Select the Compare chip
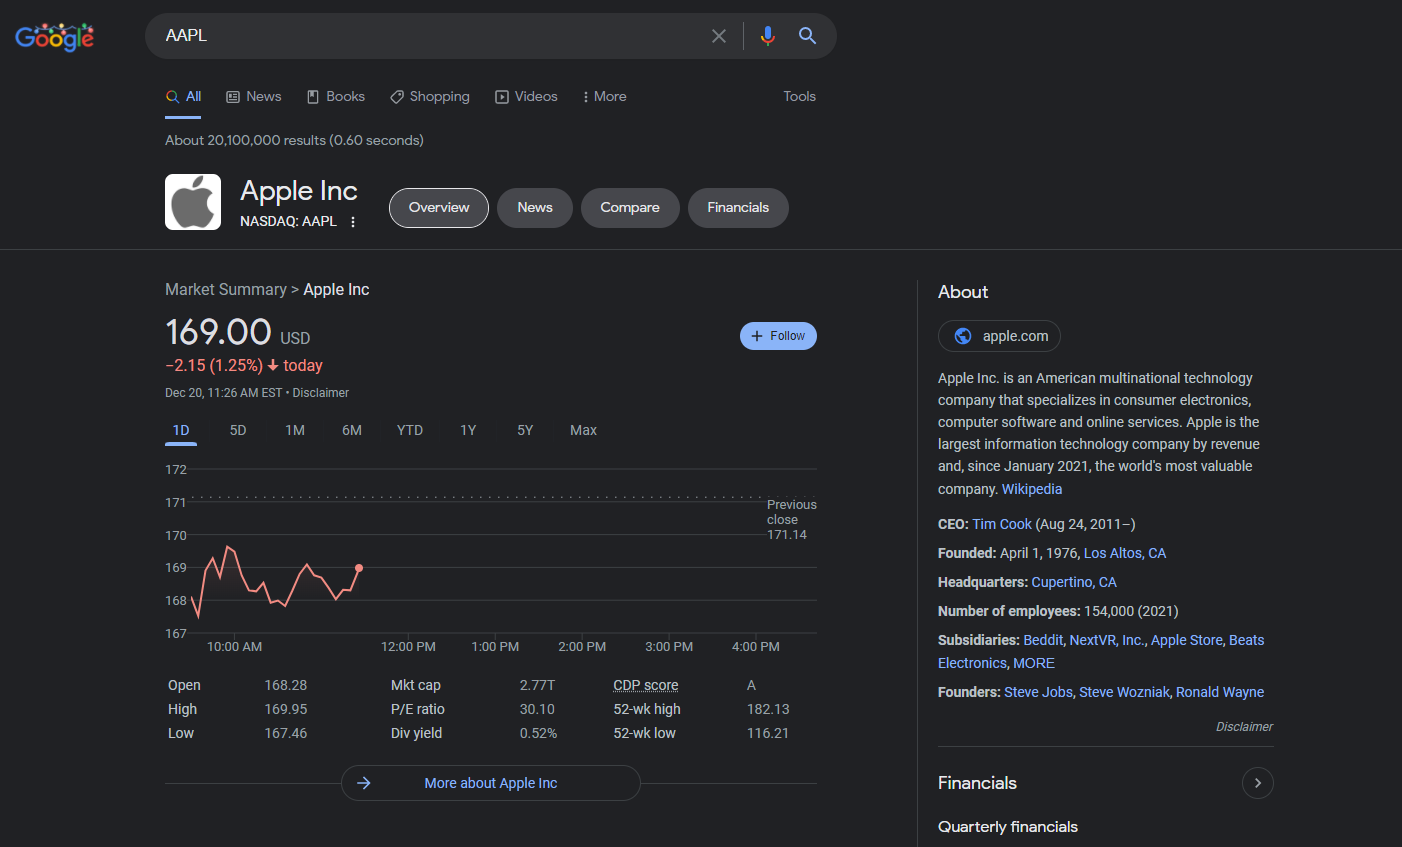The height and width of the screenshot is (847, 1402). (x=630, y=208)
